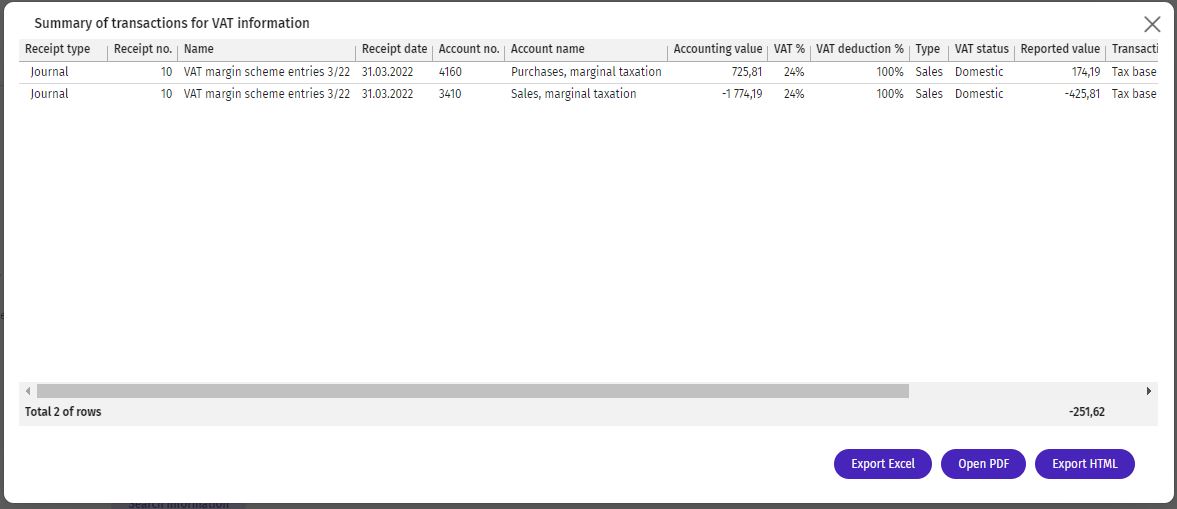Sort by VAT status column header
The image size is (1177, 509).
coord(981,49)
